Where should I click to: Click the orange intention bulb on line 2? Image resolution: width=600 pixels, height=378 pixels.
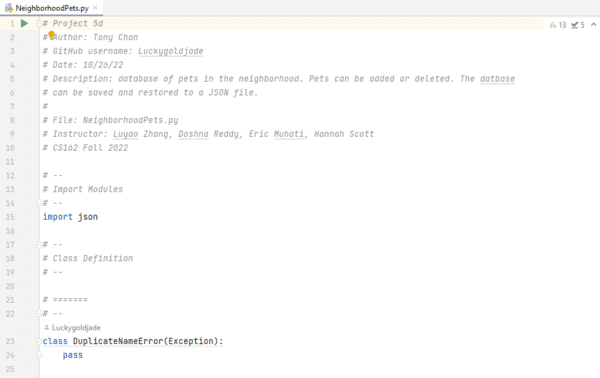[52, 34]
